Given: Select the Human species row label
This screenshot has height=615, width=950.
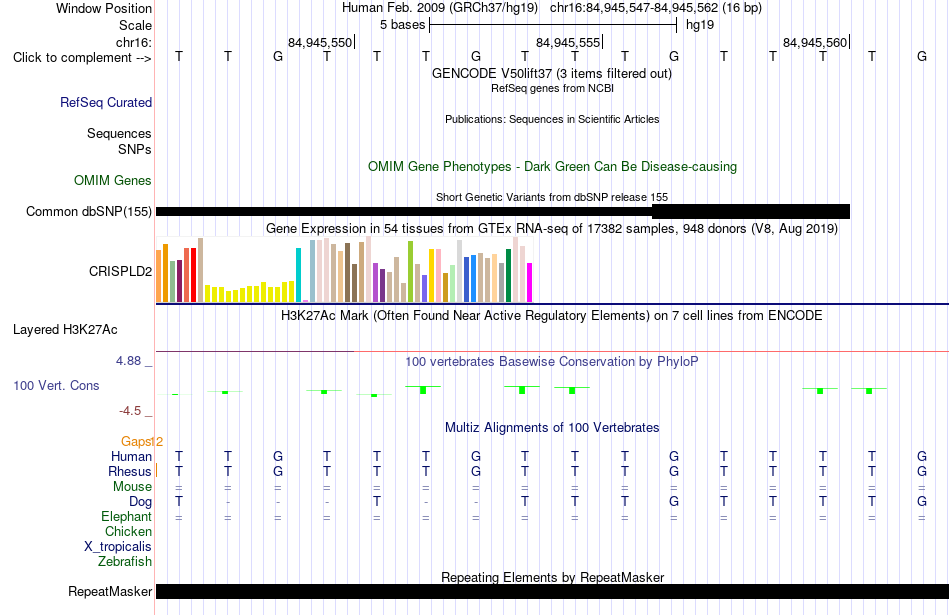Looking at the screenshot, I should [131, 457].
